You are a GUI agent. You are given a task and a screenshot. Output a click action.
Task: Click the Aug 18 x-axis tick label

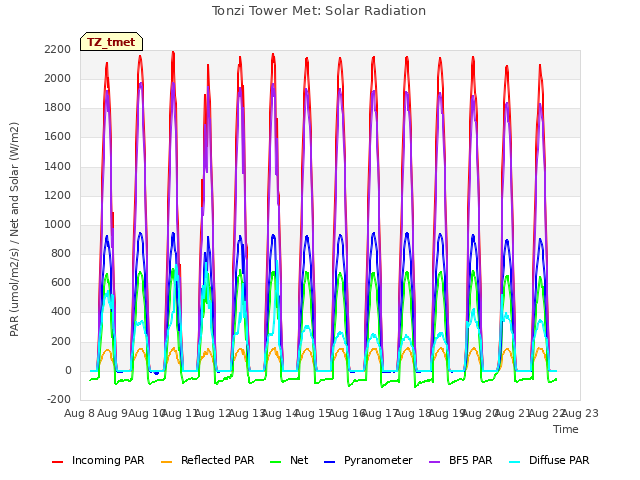coord(413,413)
